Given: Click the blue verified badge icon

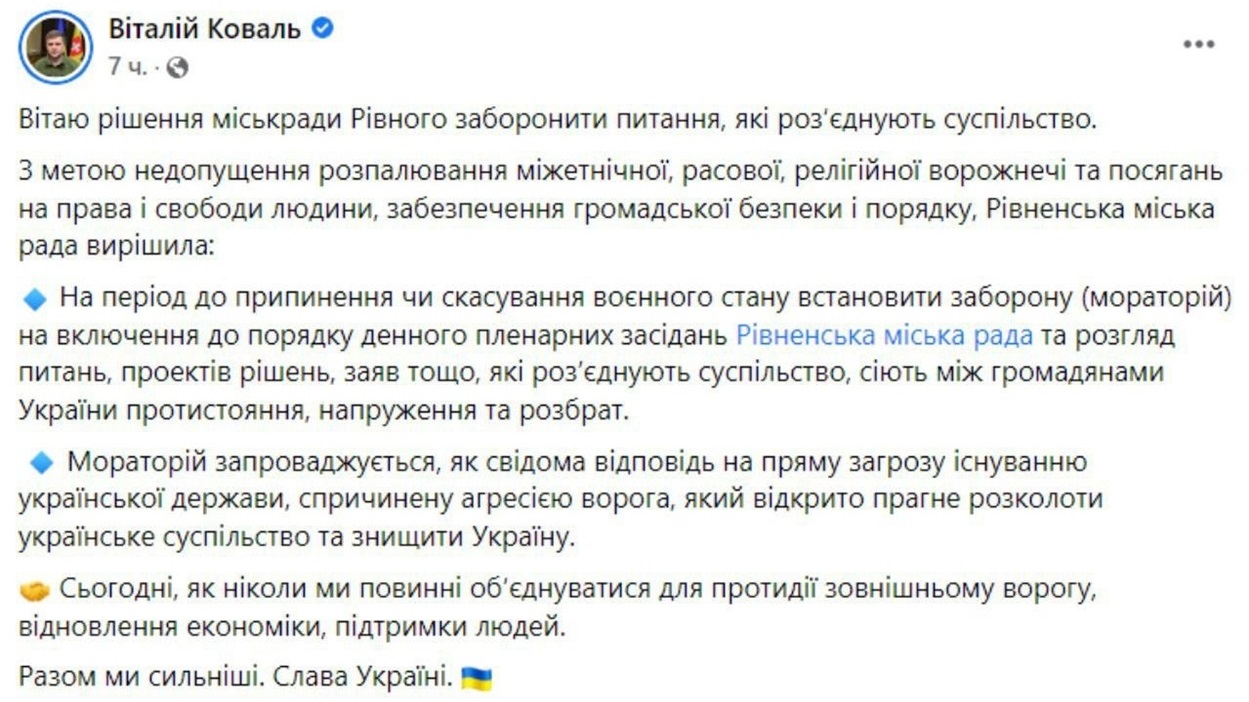Looking at the screenshot, I should (x=322, y=29).
